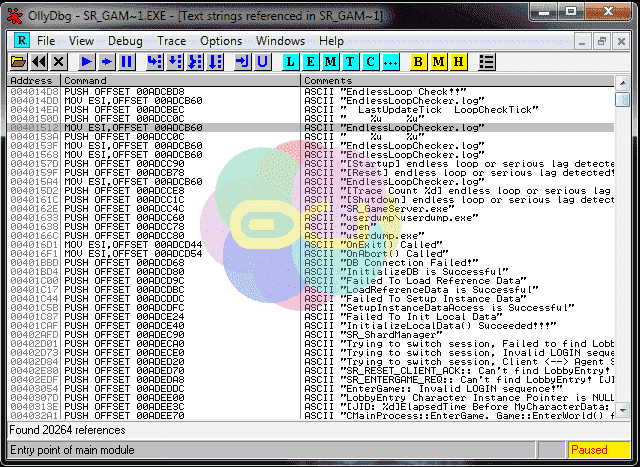Open Run trace with the cyan dots icon

coord(391,62)
